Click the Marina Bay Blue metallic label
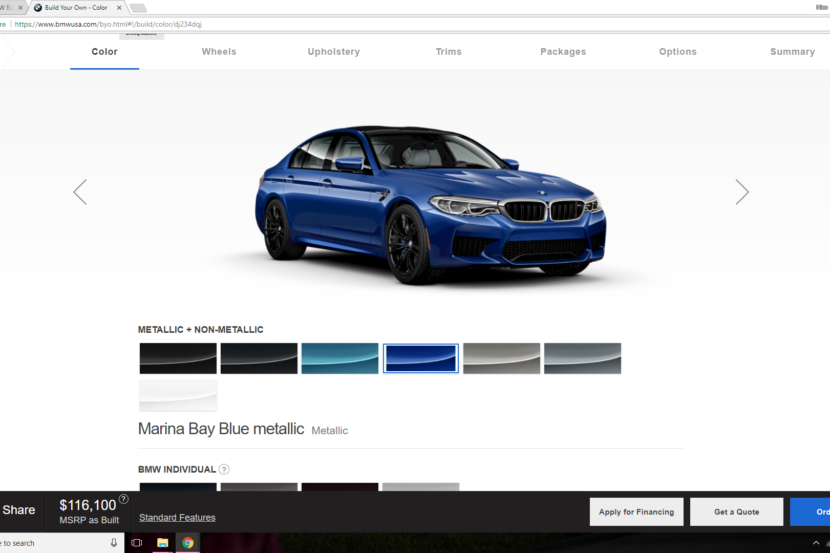The height and width of the screenshot is (553, 830). [x=221, y=429]
